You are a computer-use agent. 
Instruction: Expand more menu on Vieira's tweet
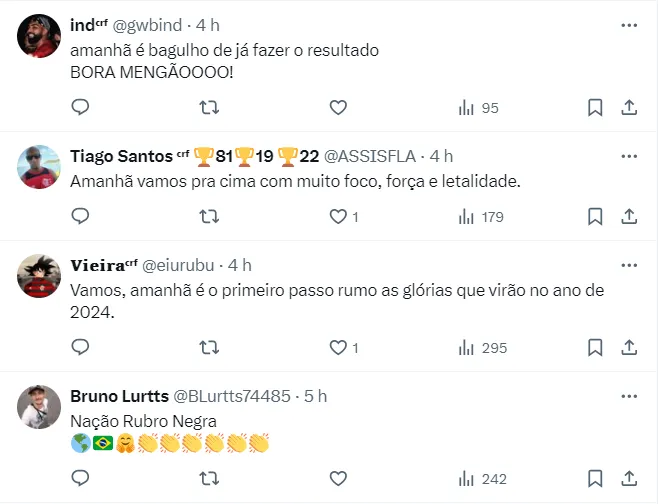tap(629, 265)
